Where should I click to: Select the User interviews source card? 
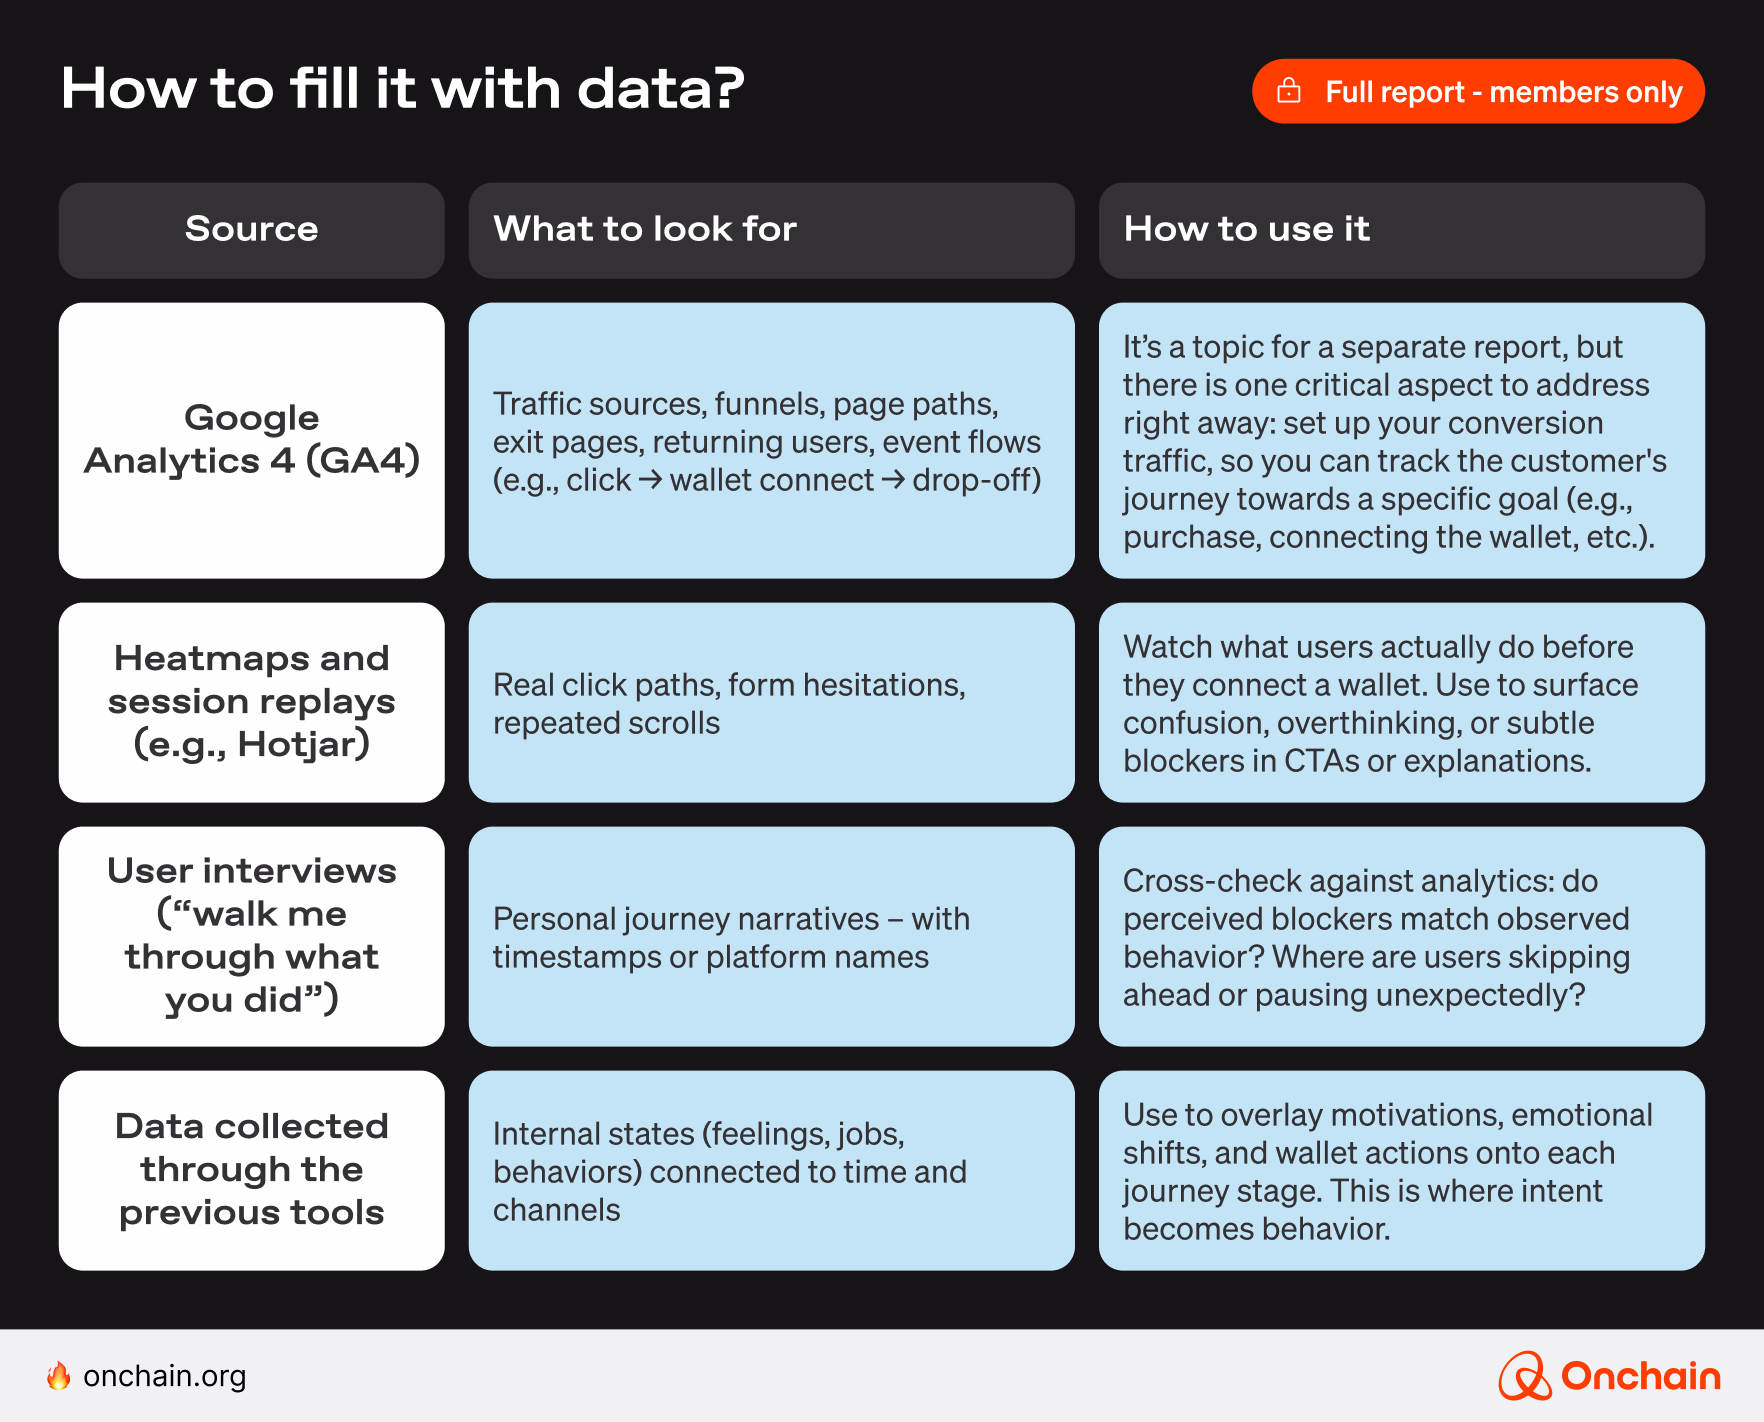click(251, 936)
